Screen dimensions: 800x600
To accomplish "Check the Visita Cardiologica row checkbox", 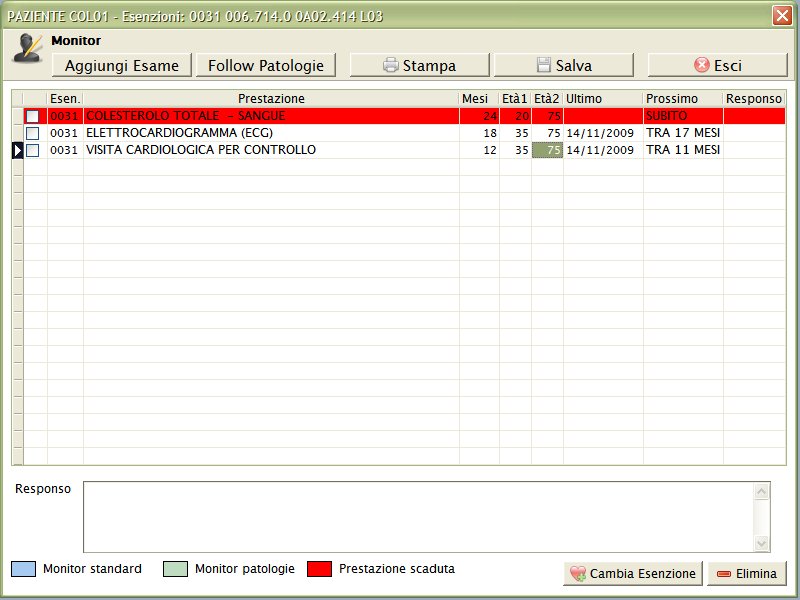I will [33, 150].
